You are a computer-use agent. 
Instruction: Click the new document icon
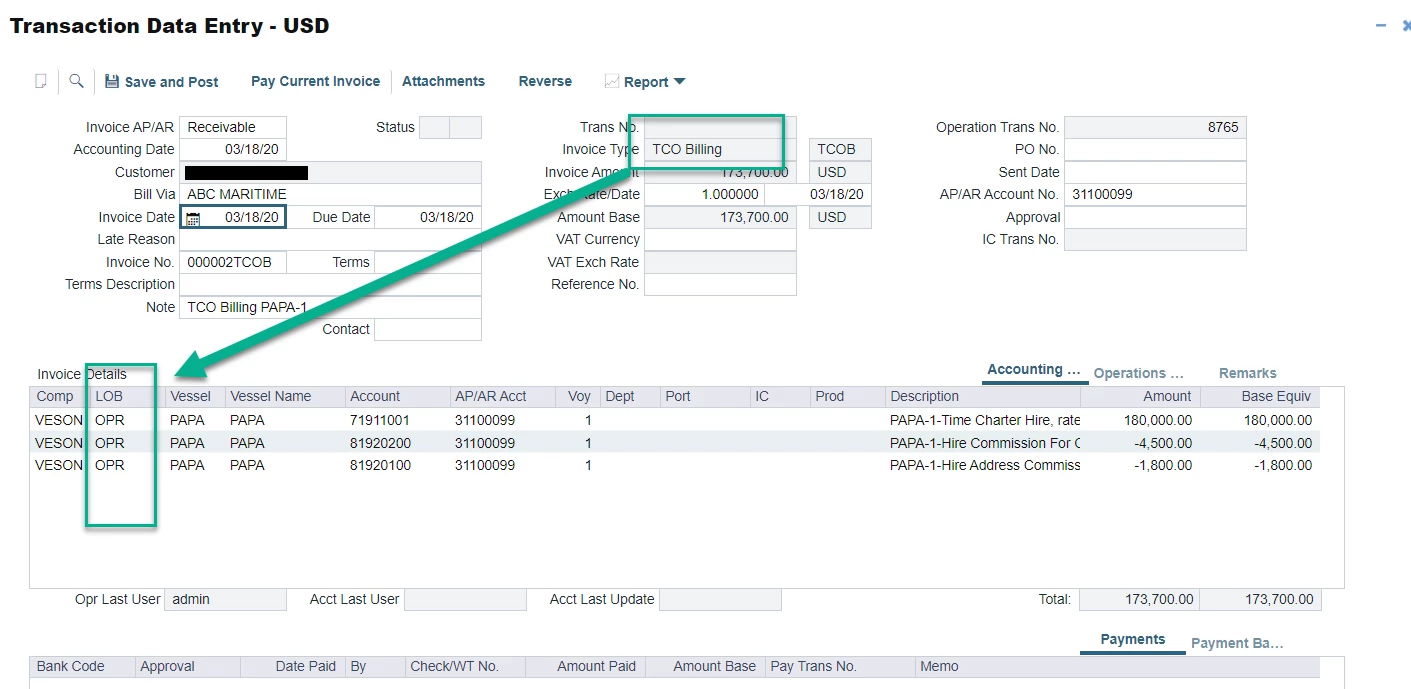41,81
